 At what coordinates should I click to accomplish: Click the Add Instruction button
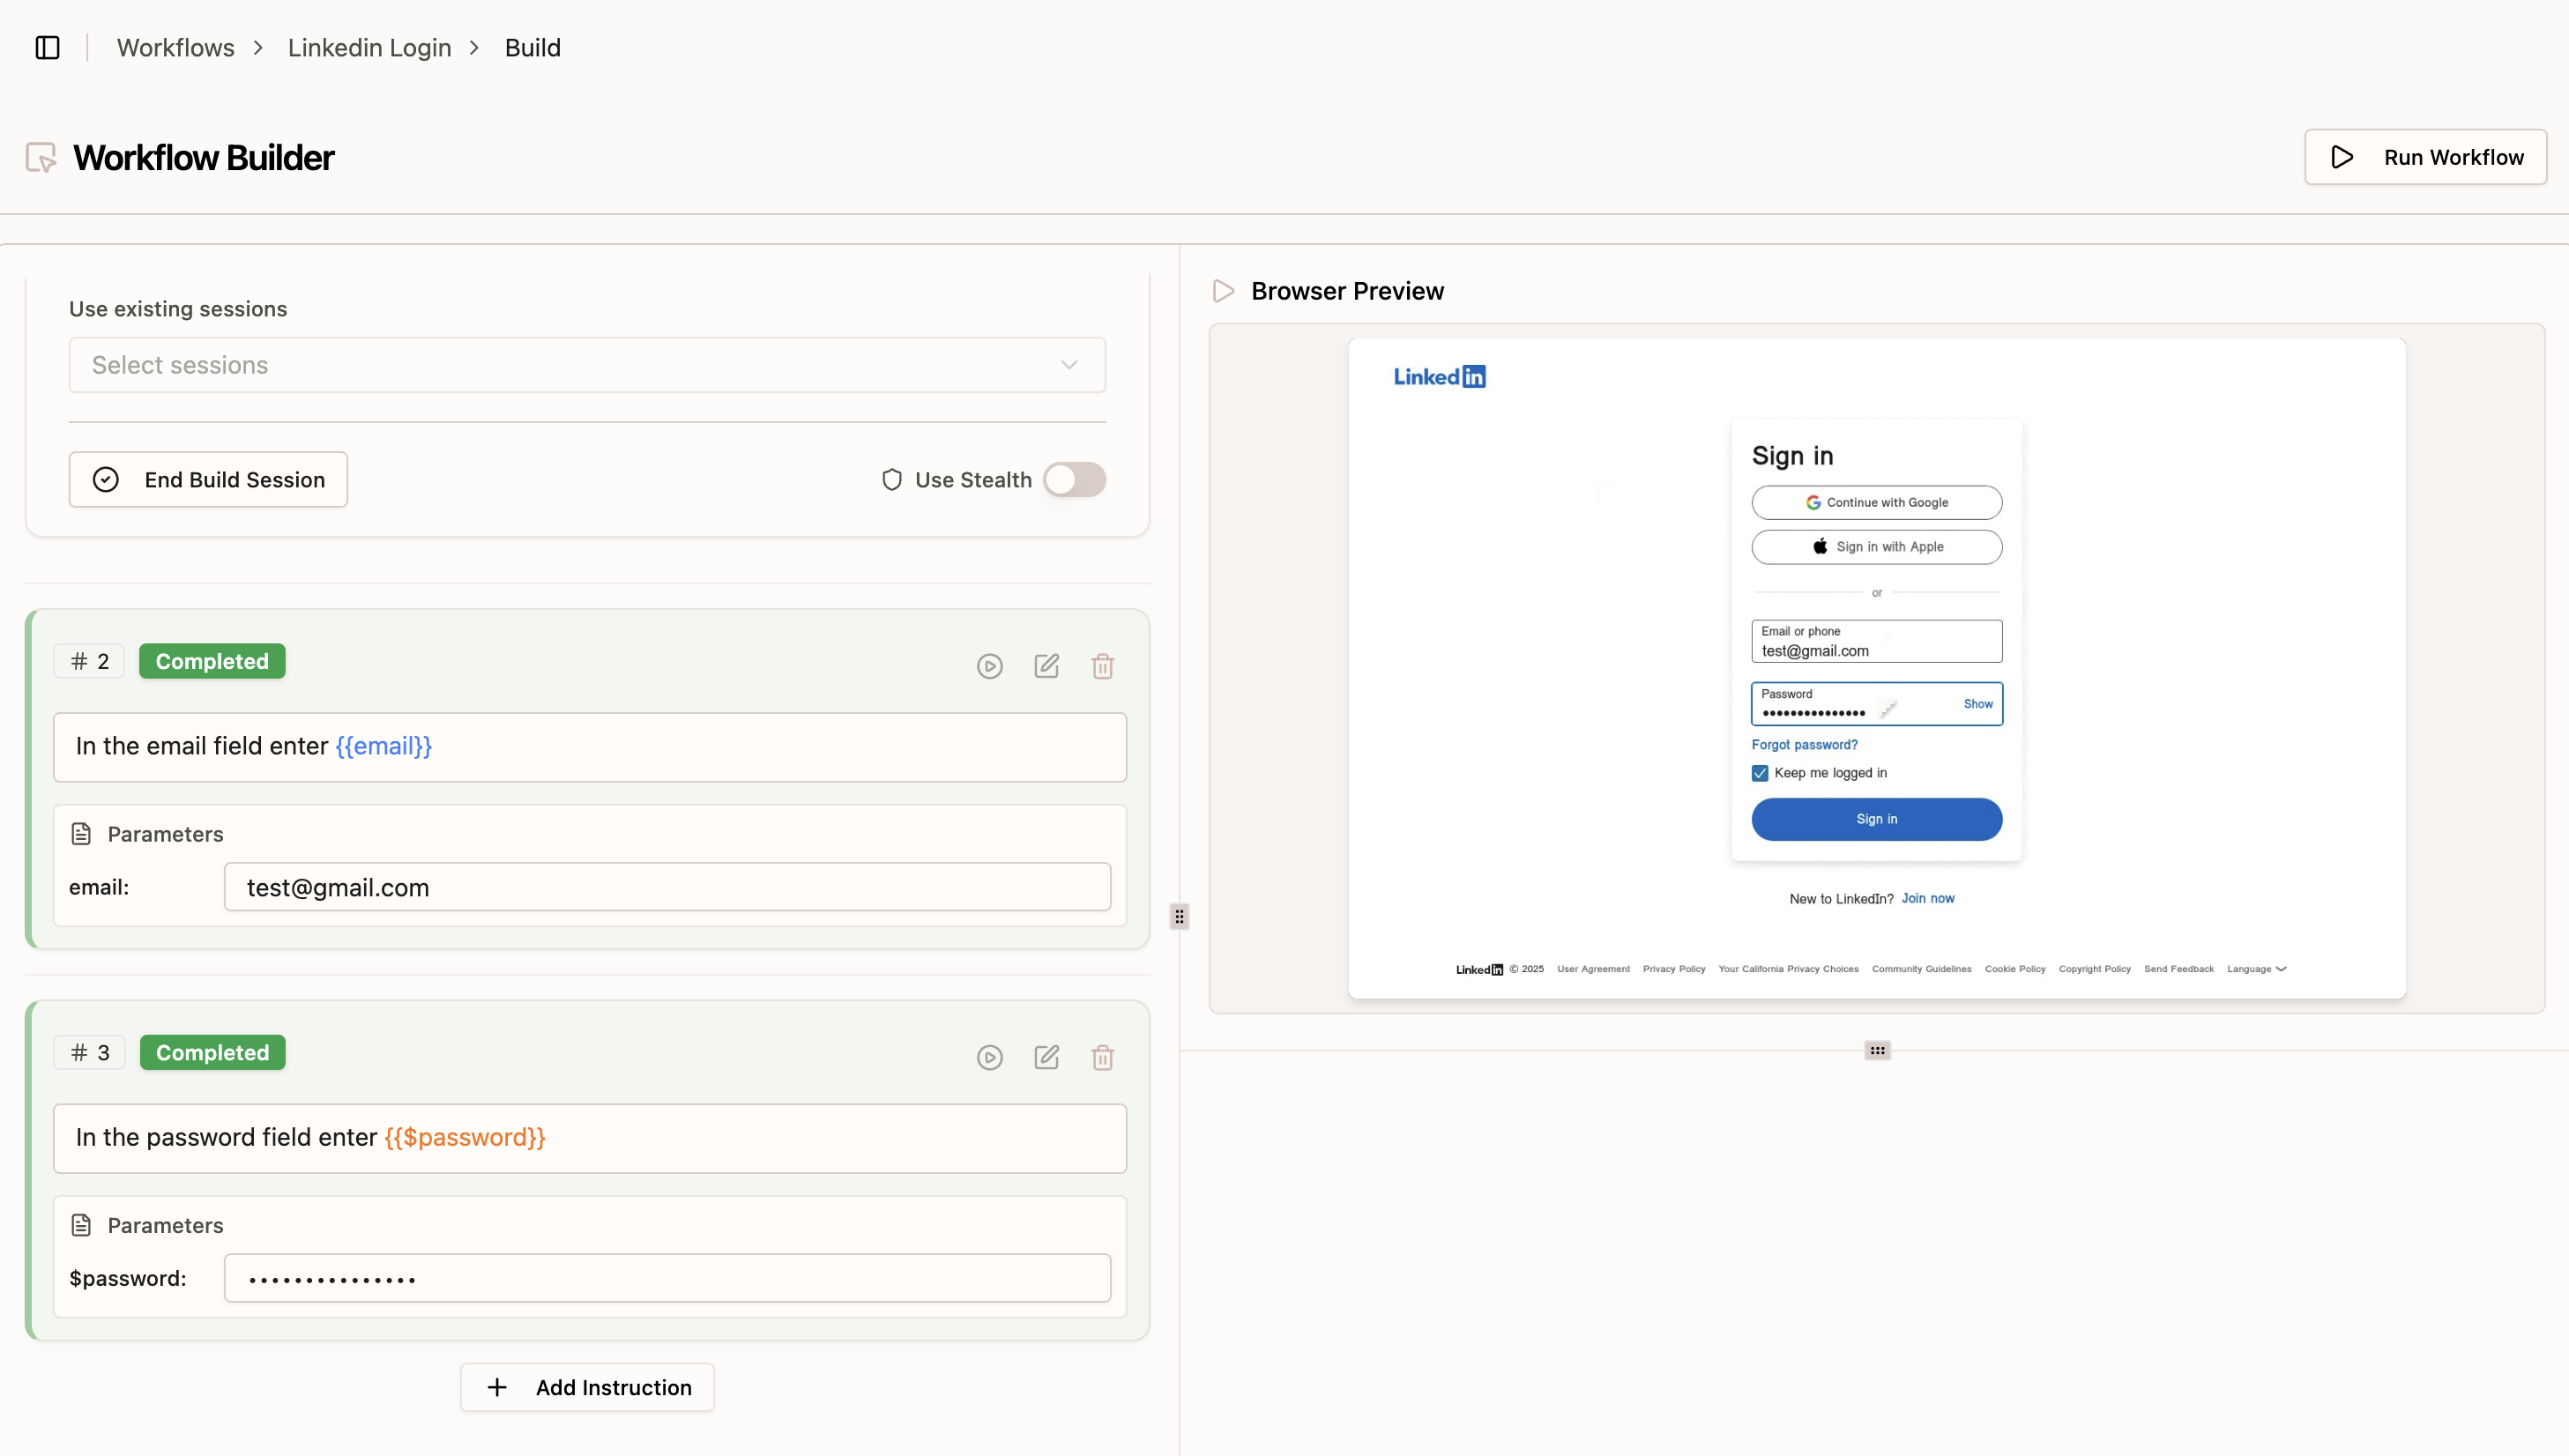click(587, 1387)
